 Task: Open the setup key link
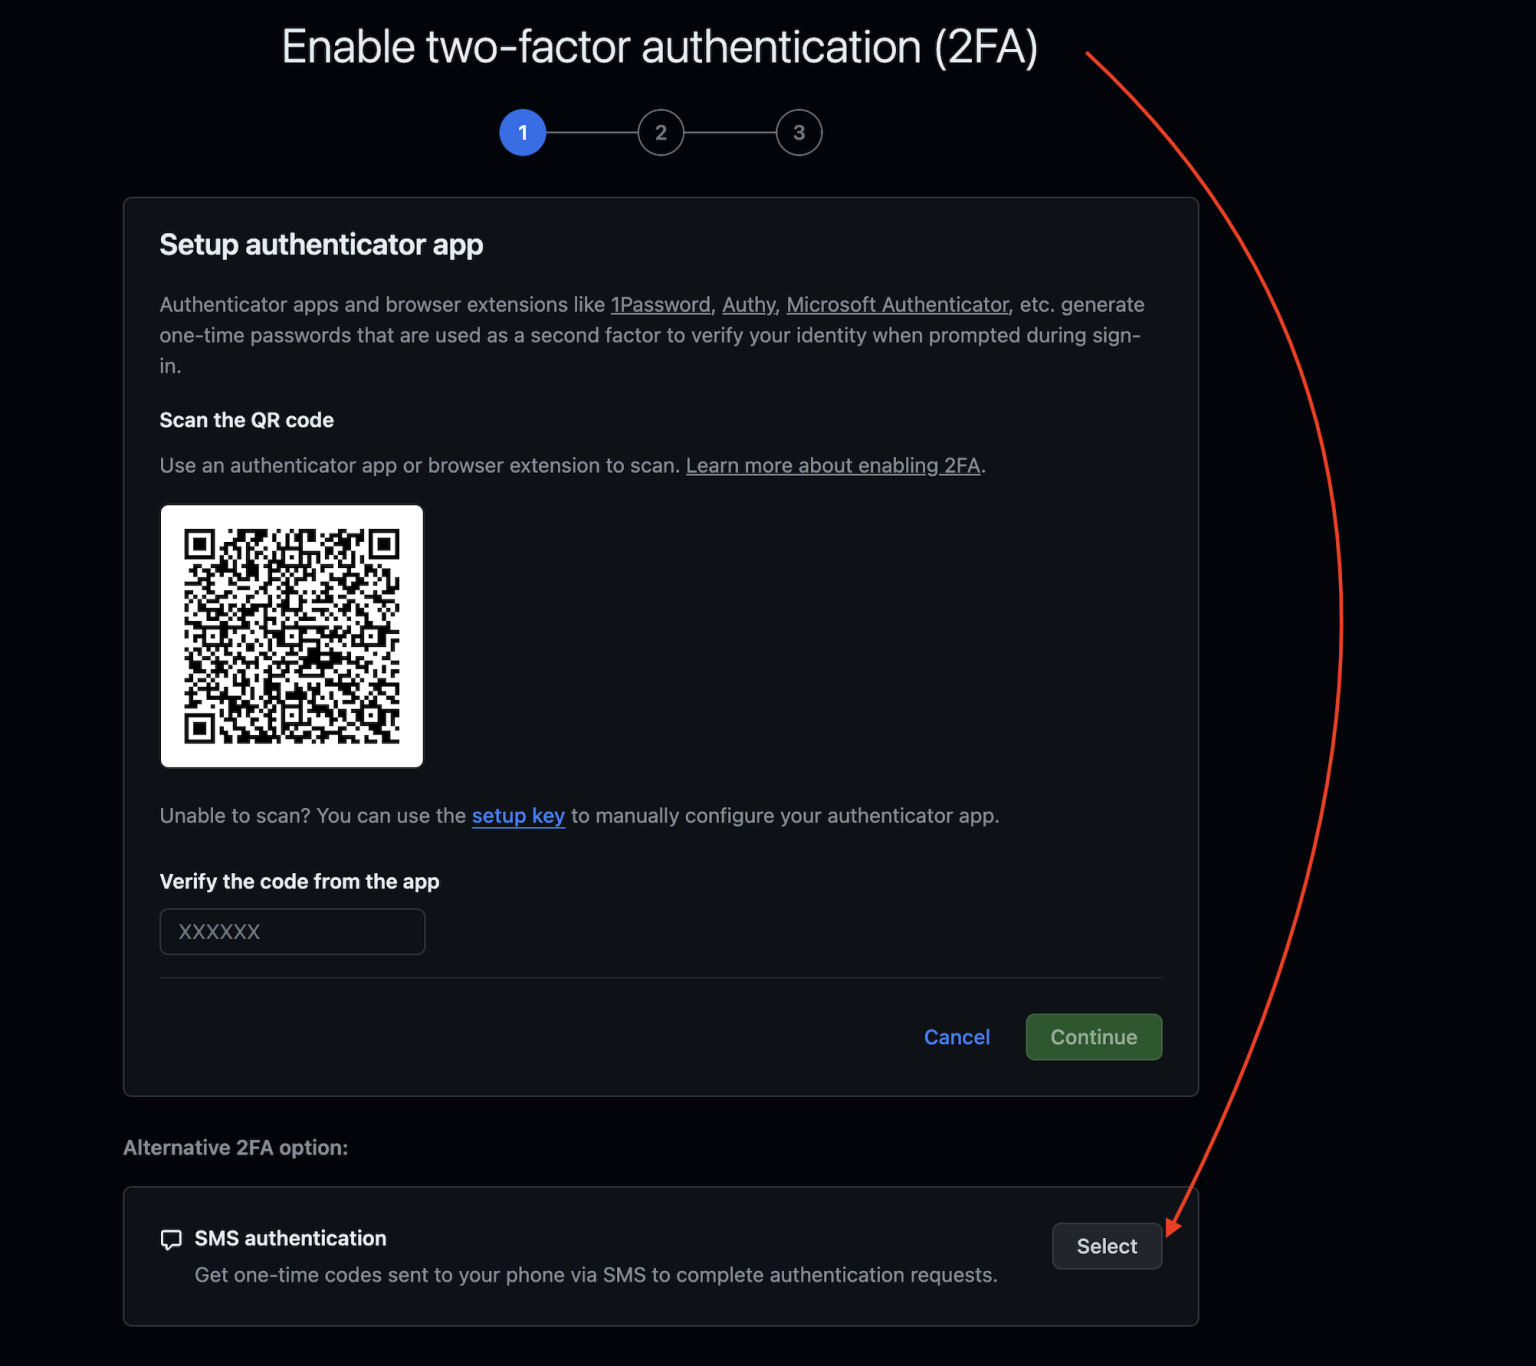[518, 816]
